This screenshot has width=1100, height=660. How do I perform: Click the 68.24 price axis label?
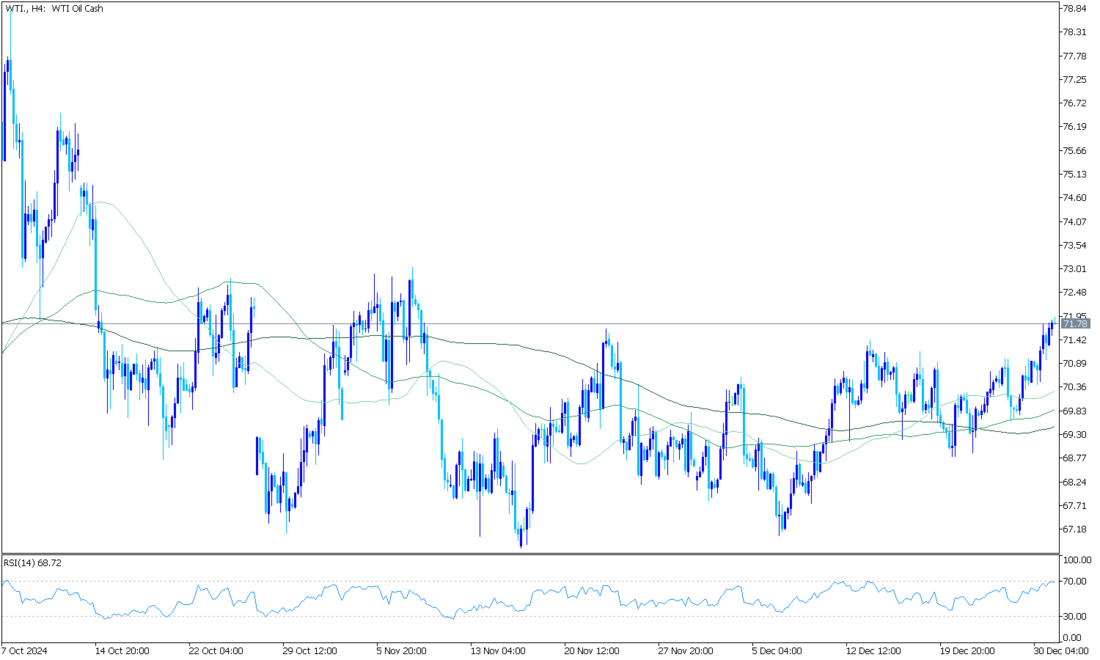(x=1075, y=483)
